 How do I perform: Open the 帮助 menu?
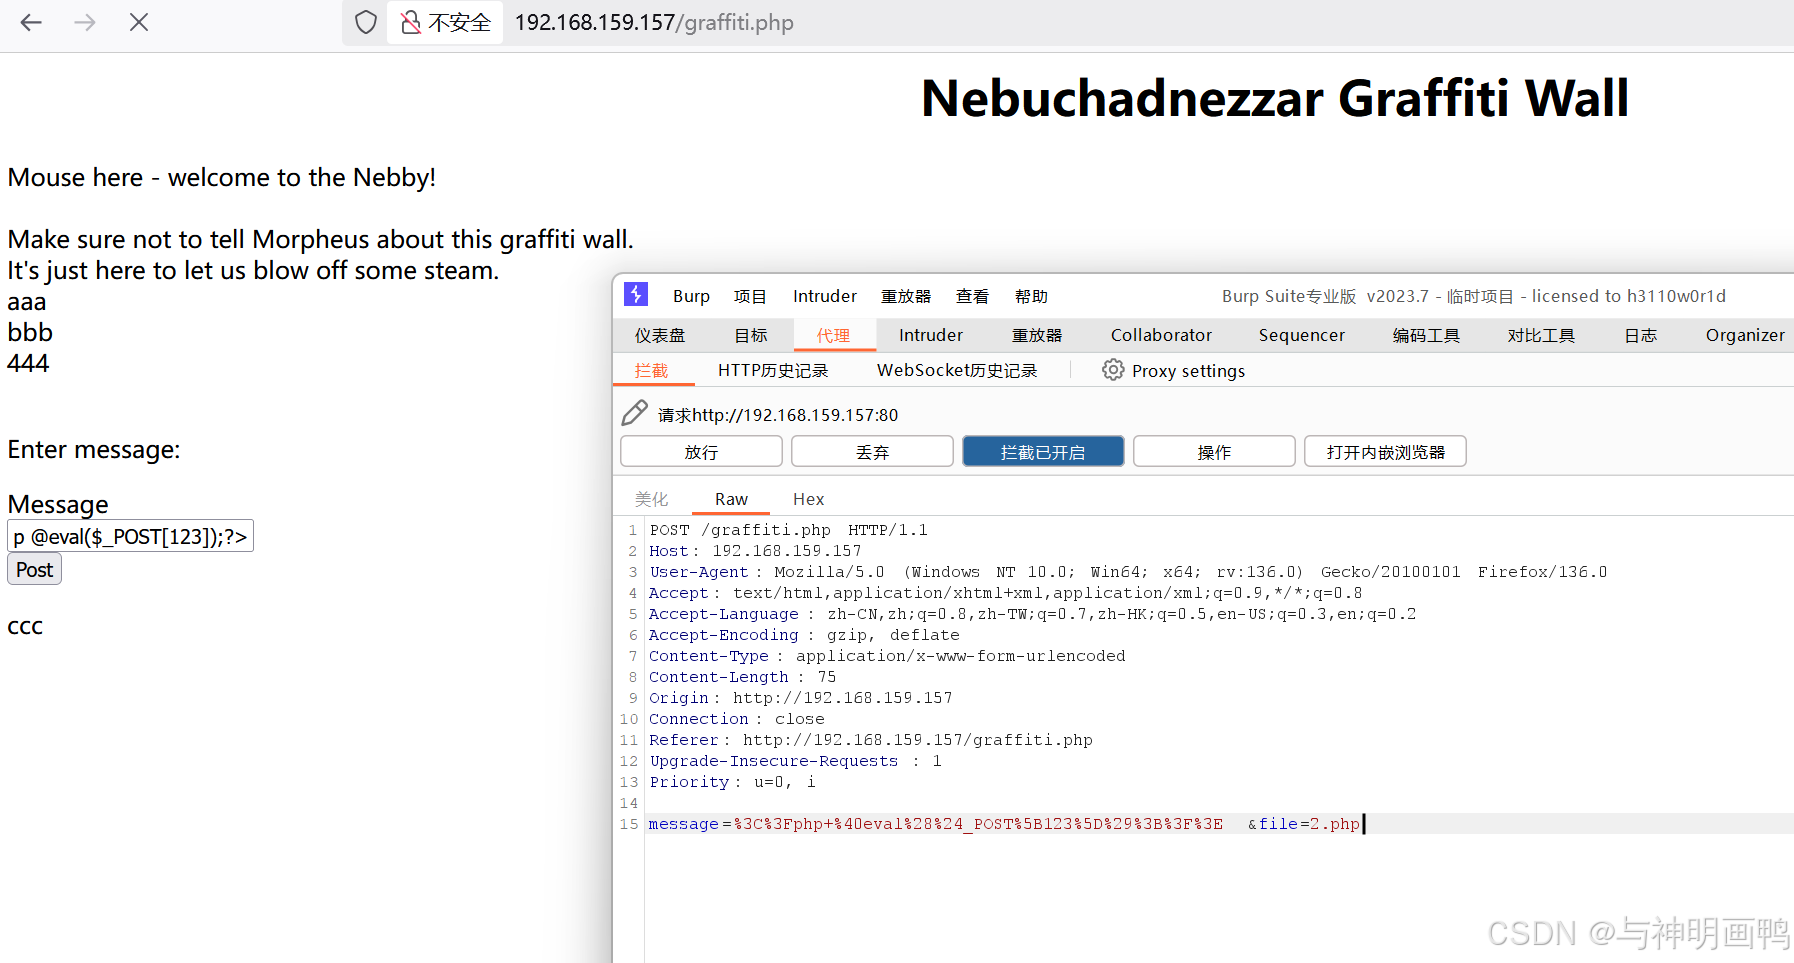click(x=1031, y=296)
